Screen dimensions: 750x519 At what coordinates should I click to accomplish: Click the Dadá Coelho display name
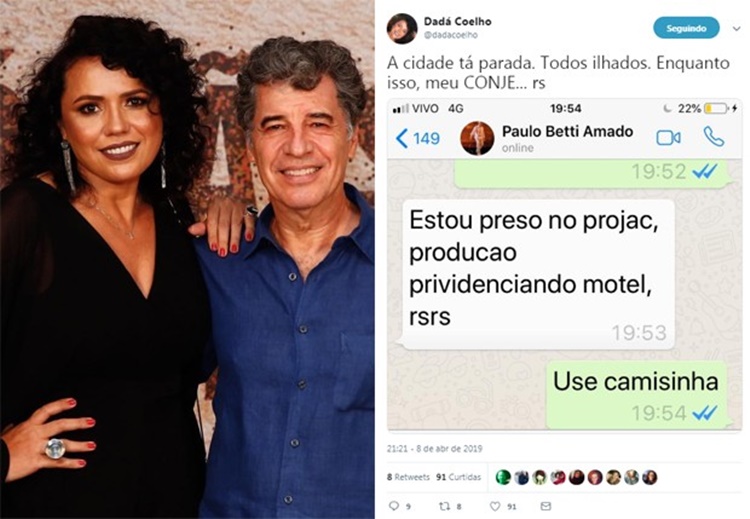coord(457,22)
